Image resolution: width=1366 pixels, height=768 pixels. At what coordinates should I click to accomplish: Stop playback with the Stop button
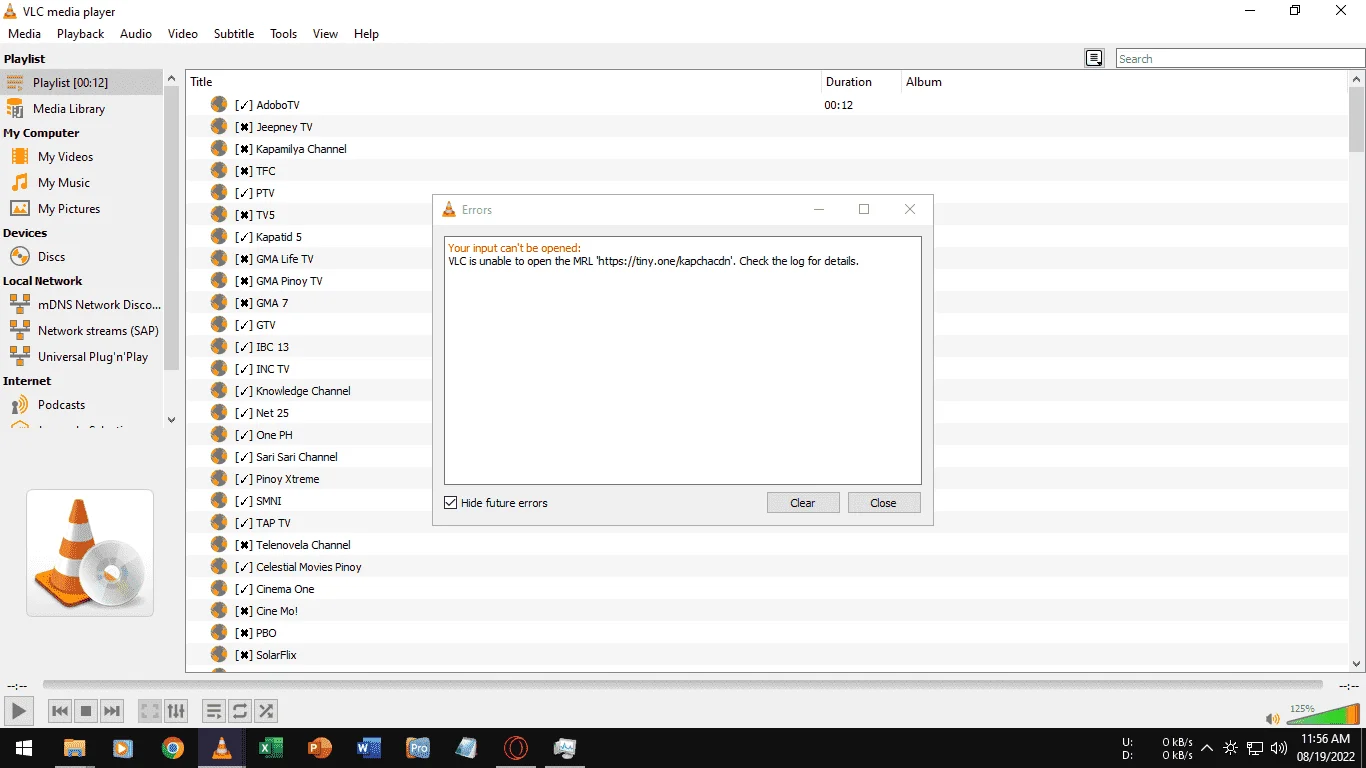pyautogui.click(x=86, y=711)
